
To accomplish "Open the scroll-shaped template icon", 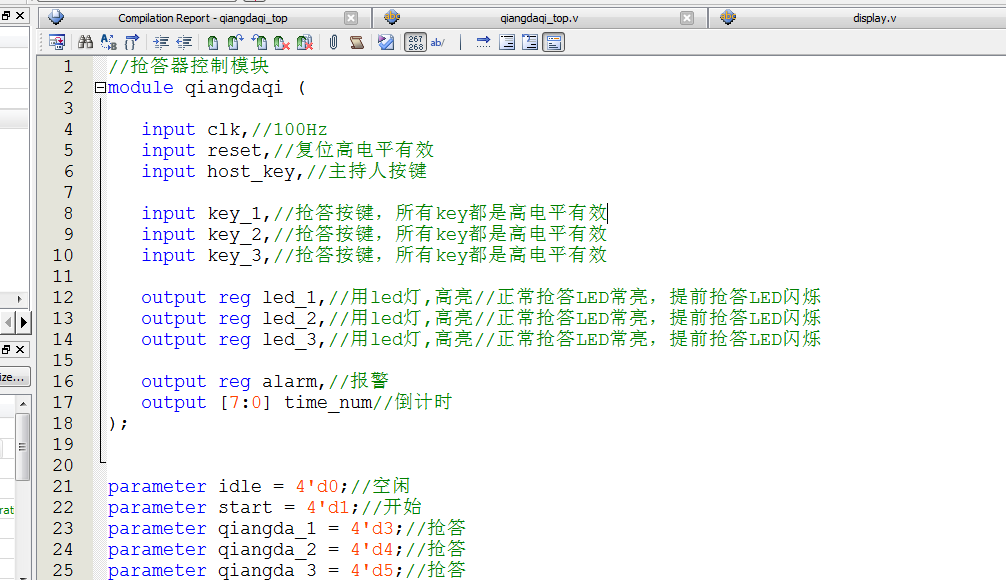I will tap(357, 42).
